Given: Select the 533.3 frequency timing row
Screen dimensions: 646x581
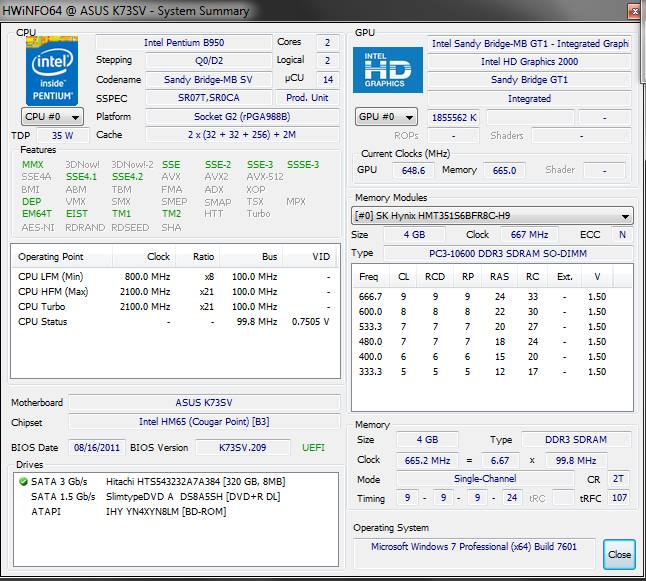Looking at the screenshot, I should (492, 327).
